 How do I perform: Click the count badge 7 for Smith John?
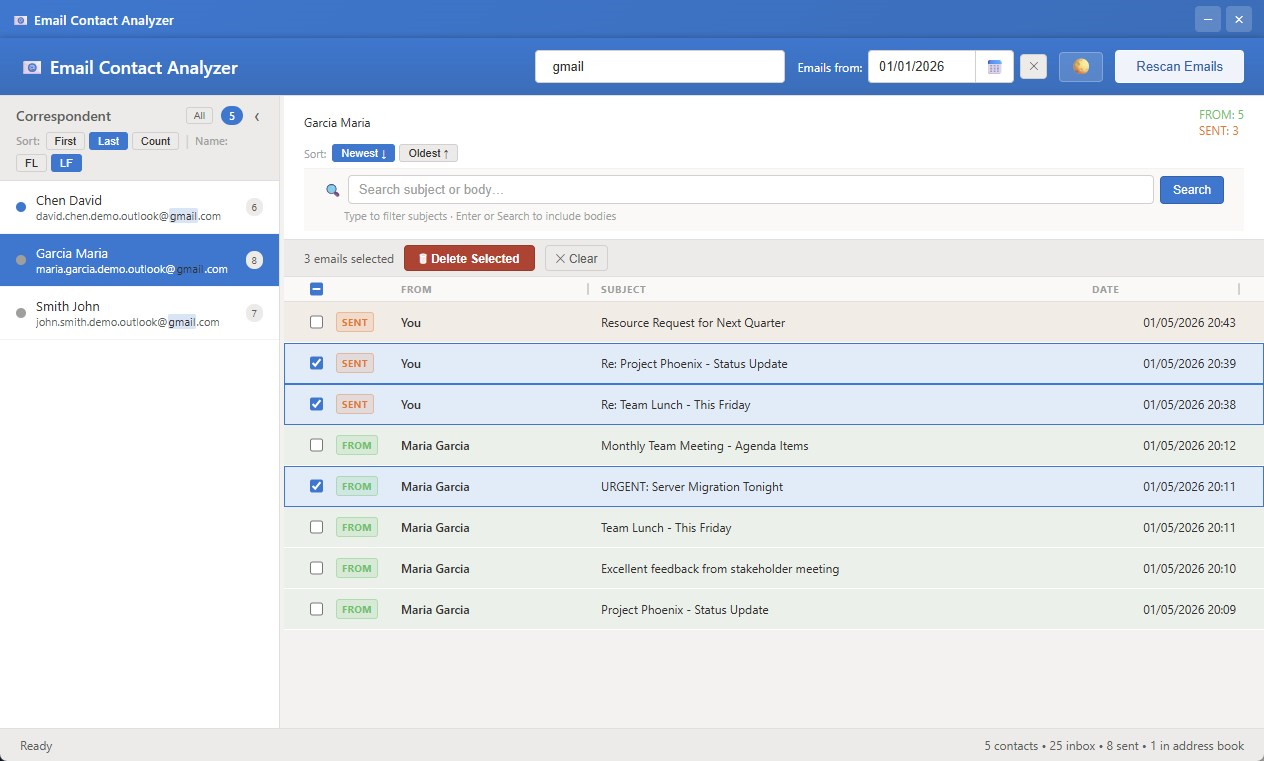pyautogui.click(x=254, y=313)
